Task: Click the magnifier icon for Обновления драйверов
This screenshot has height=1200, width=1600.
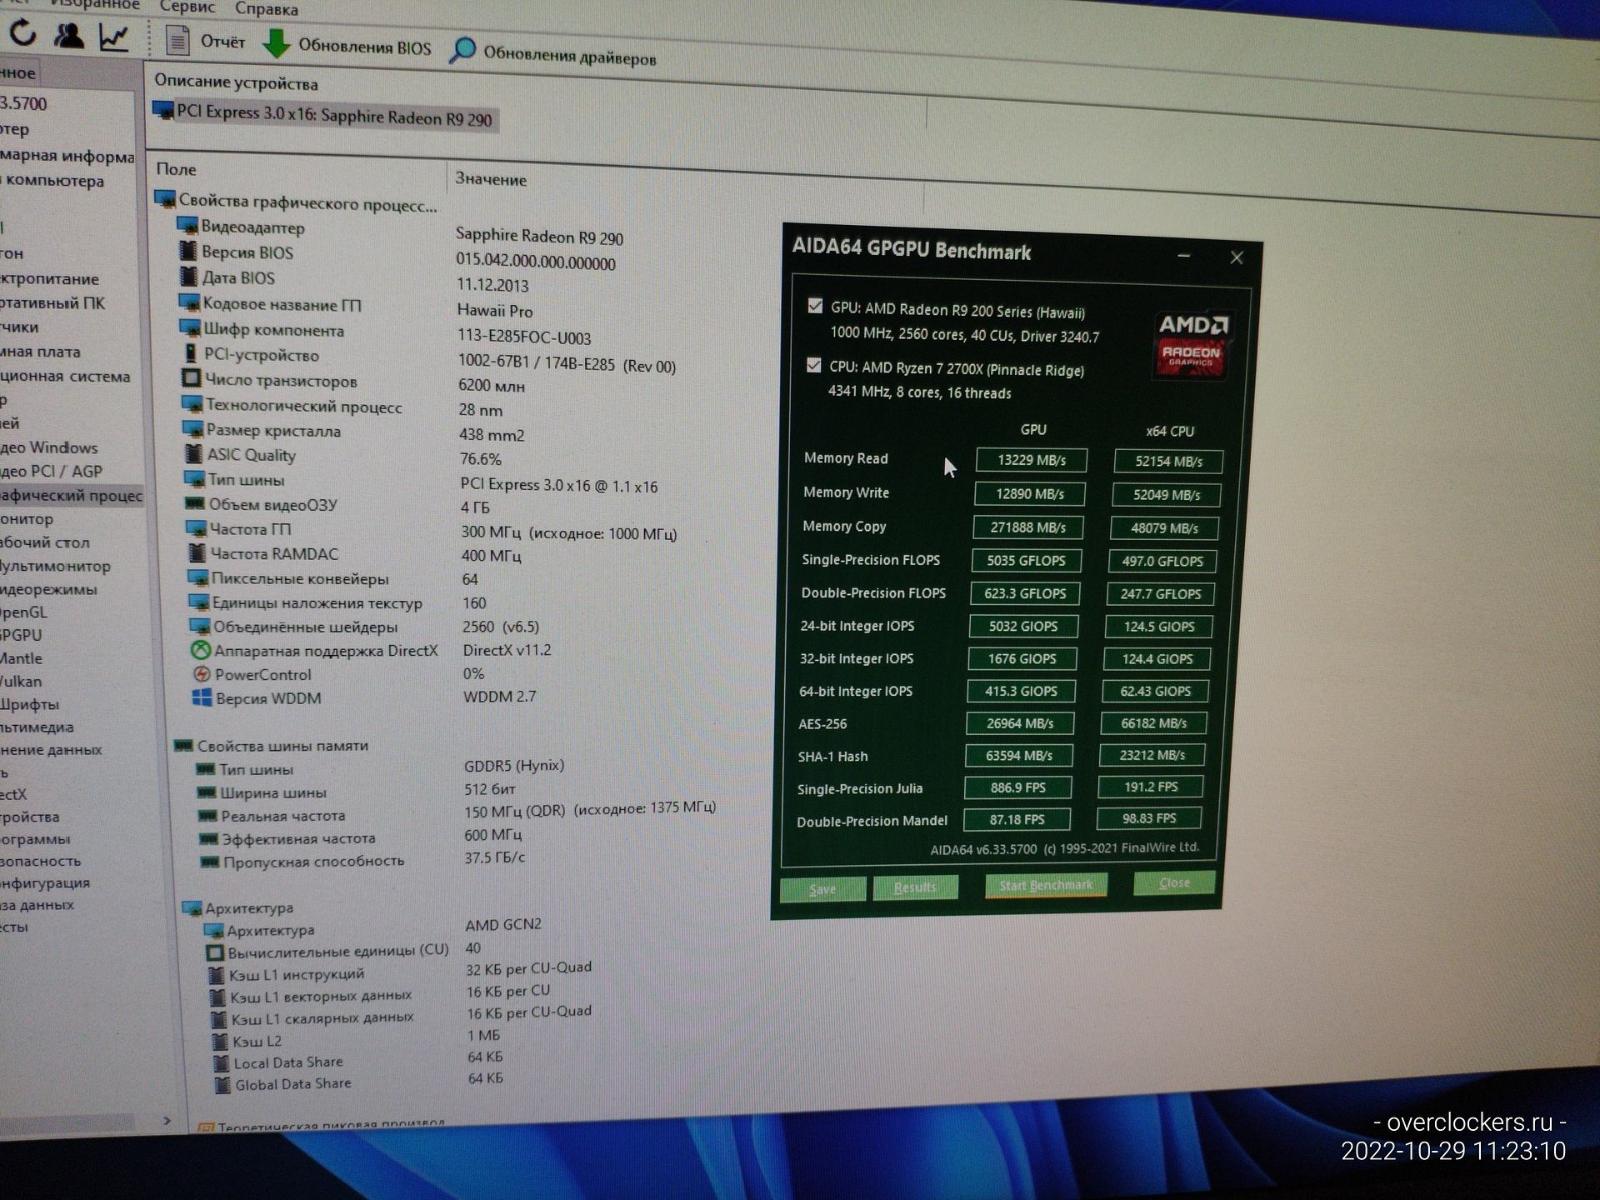Action: (x=462, y=50)
